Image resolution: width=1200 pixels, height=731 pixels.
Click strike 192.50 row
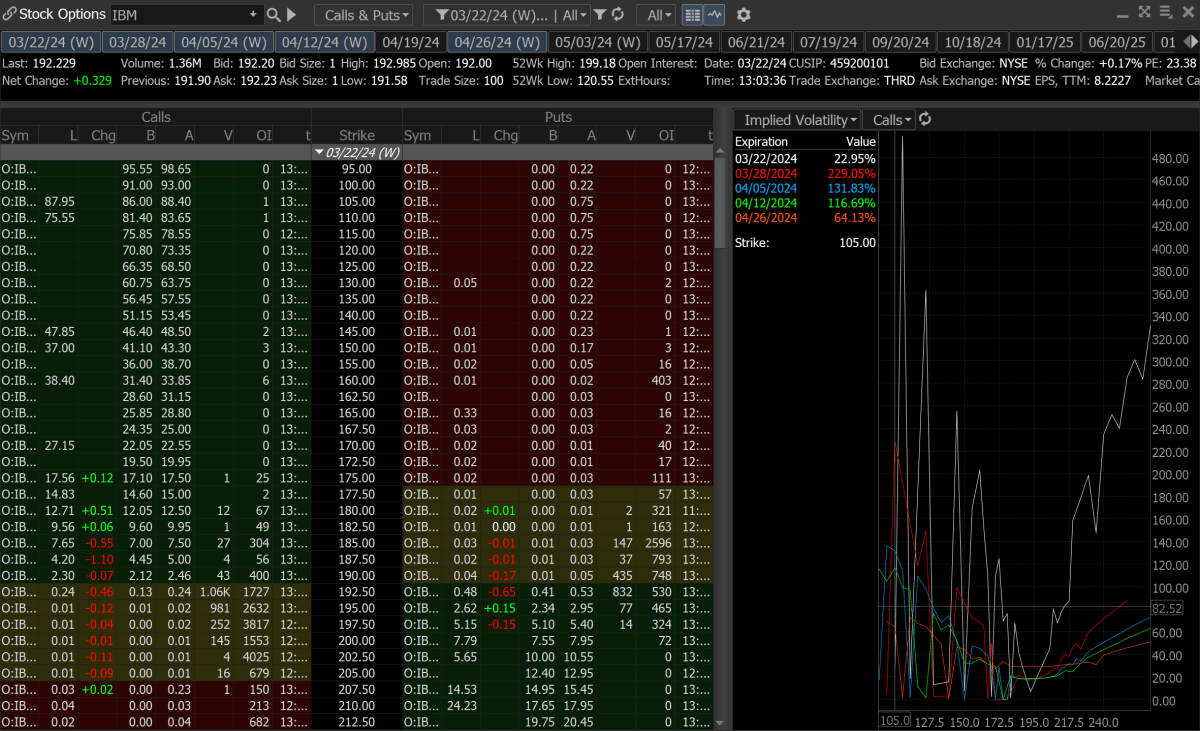tap(357, 591)
